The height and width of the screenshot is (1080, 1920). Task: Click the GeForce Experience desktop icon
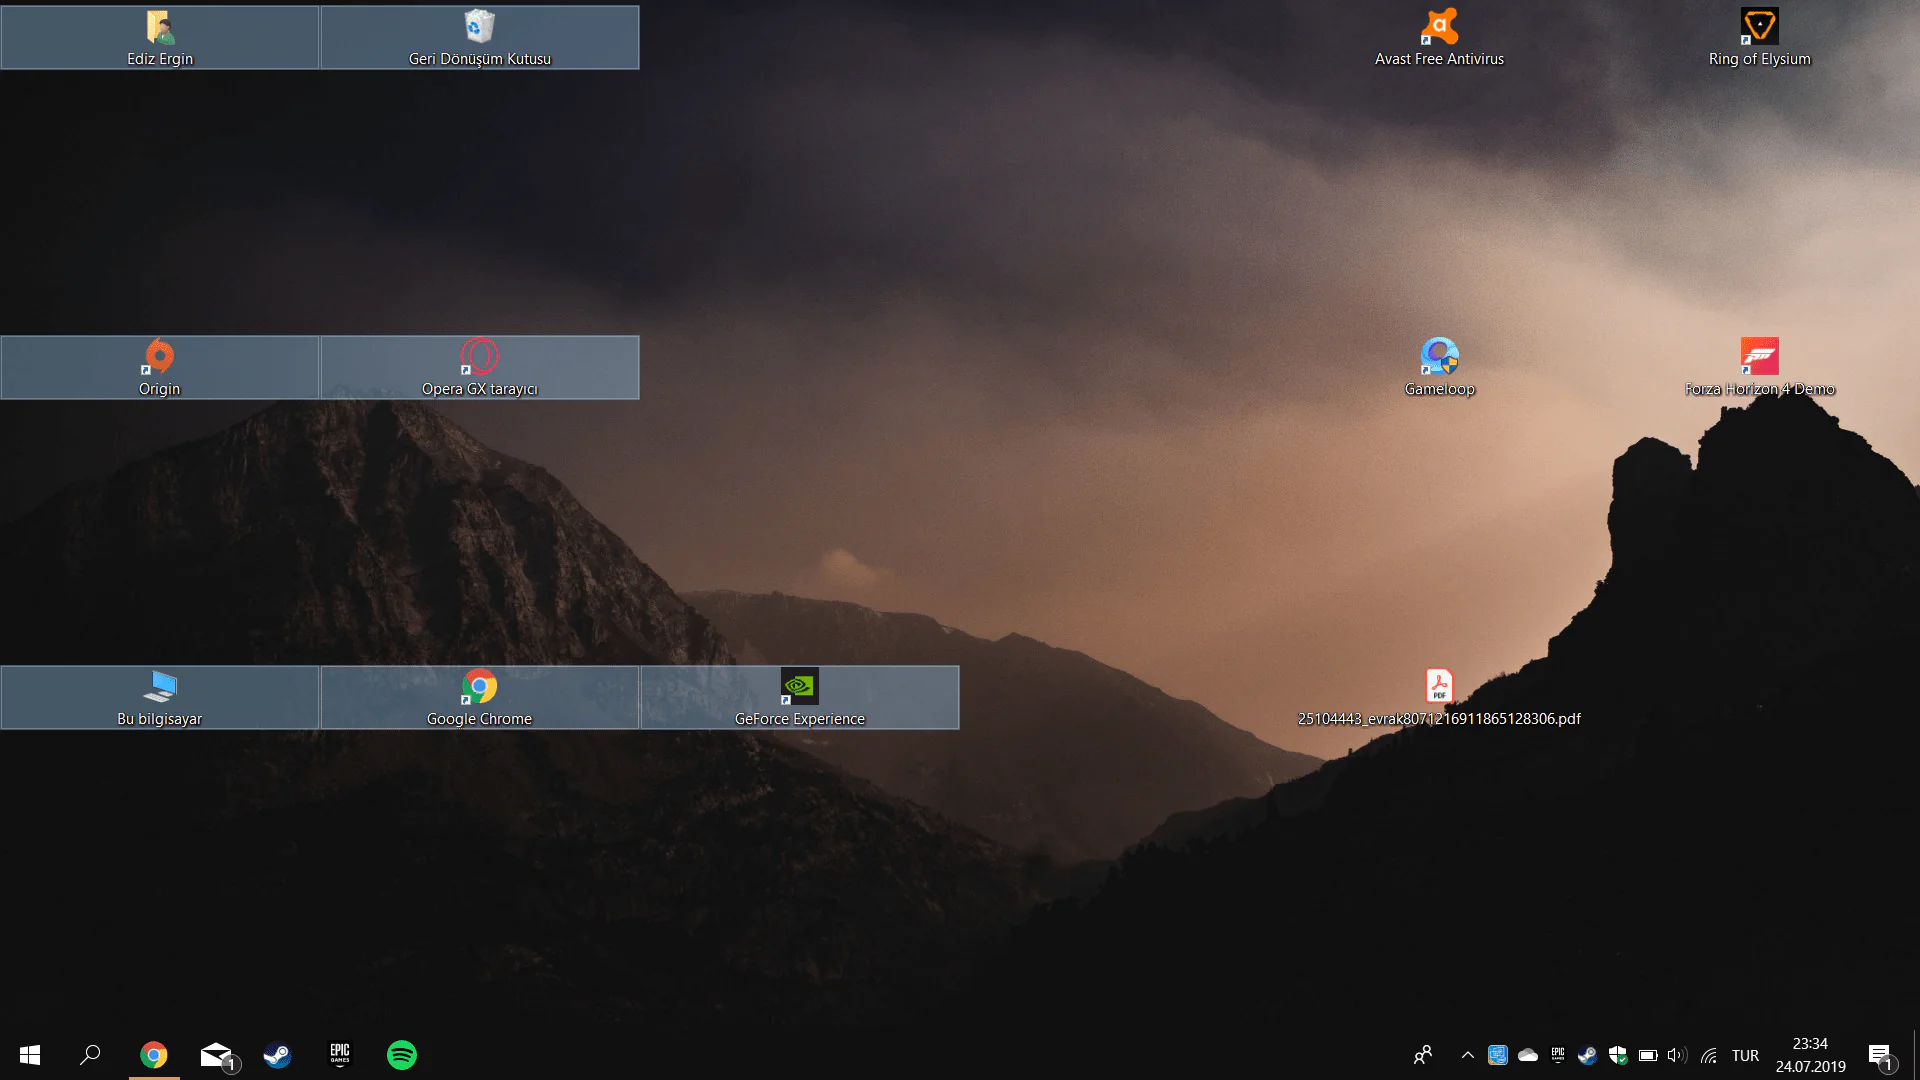pyautogui.click(x=799, y=696)
